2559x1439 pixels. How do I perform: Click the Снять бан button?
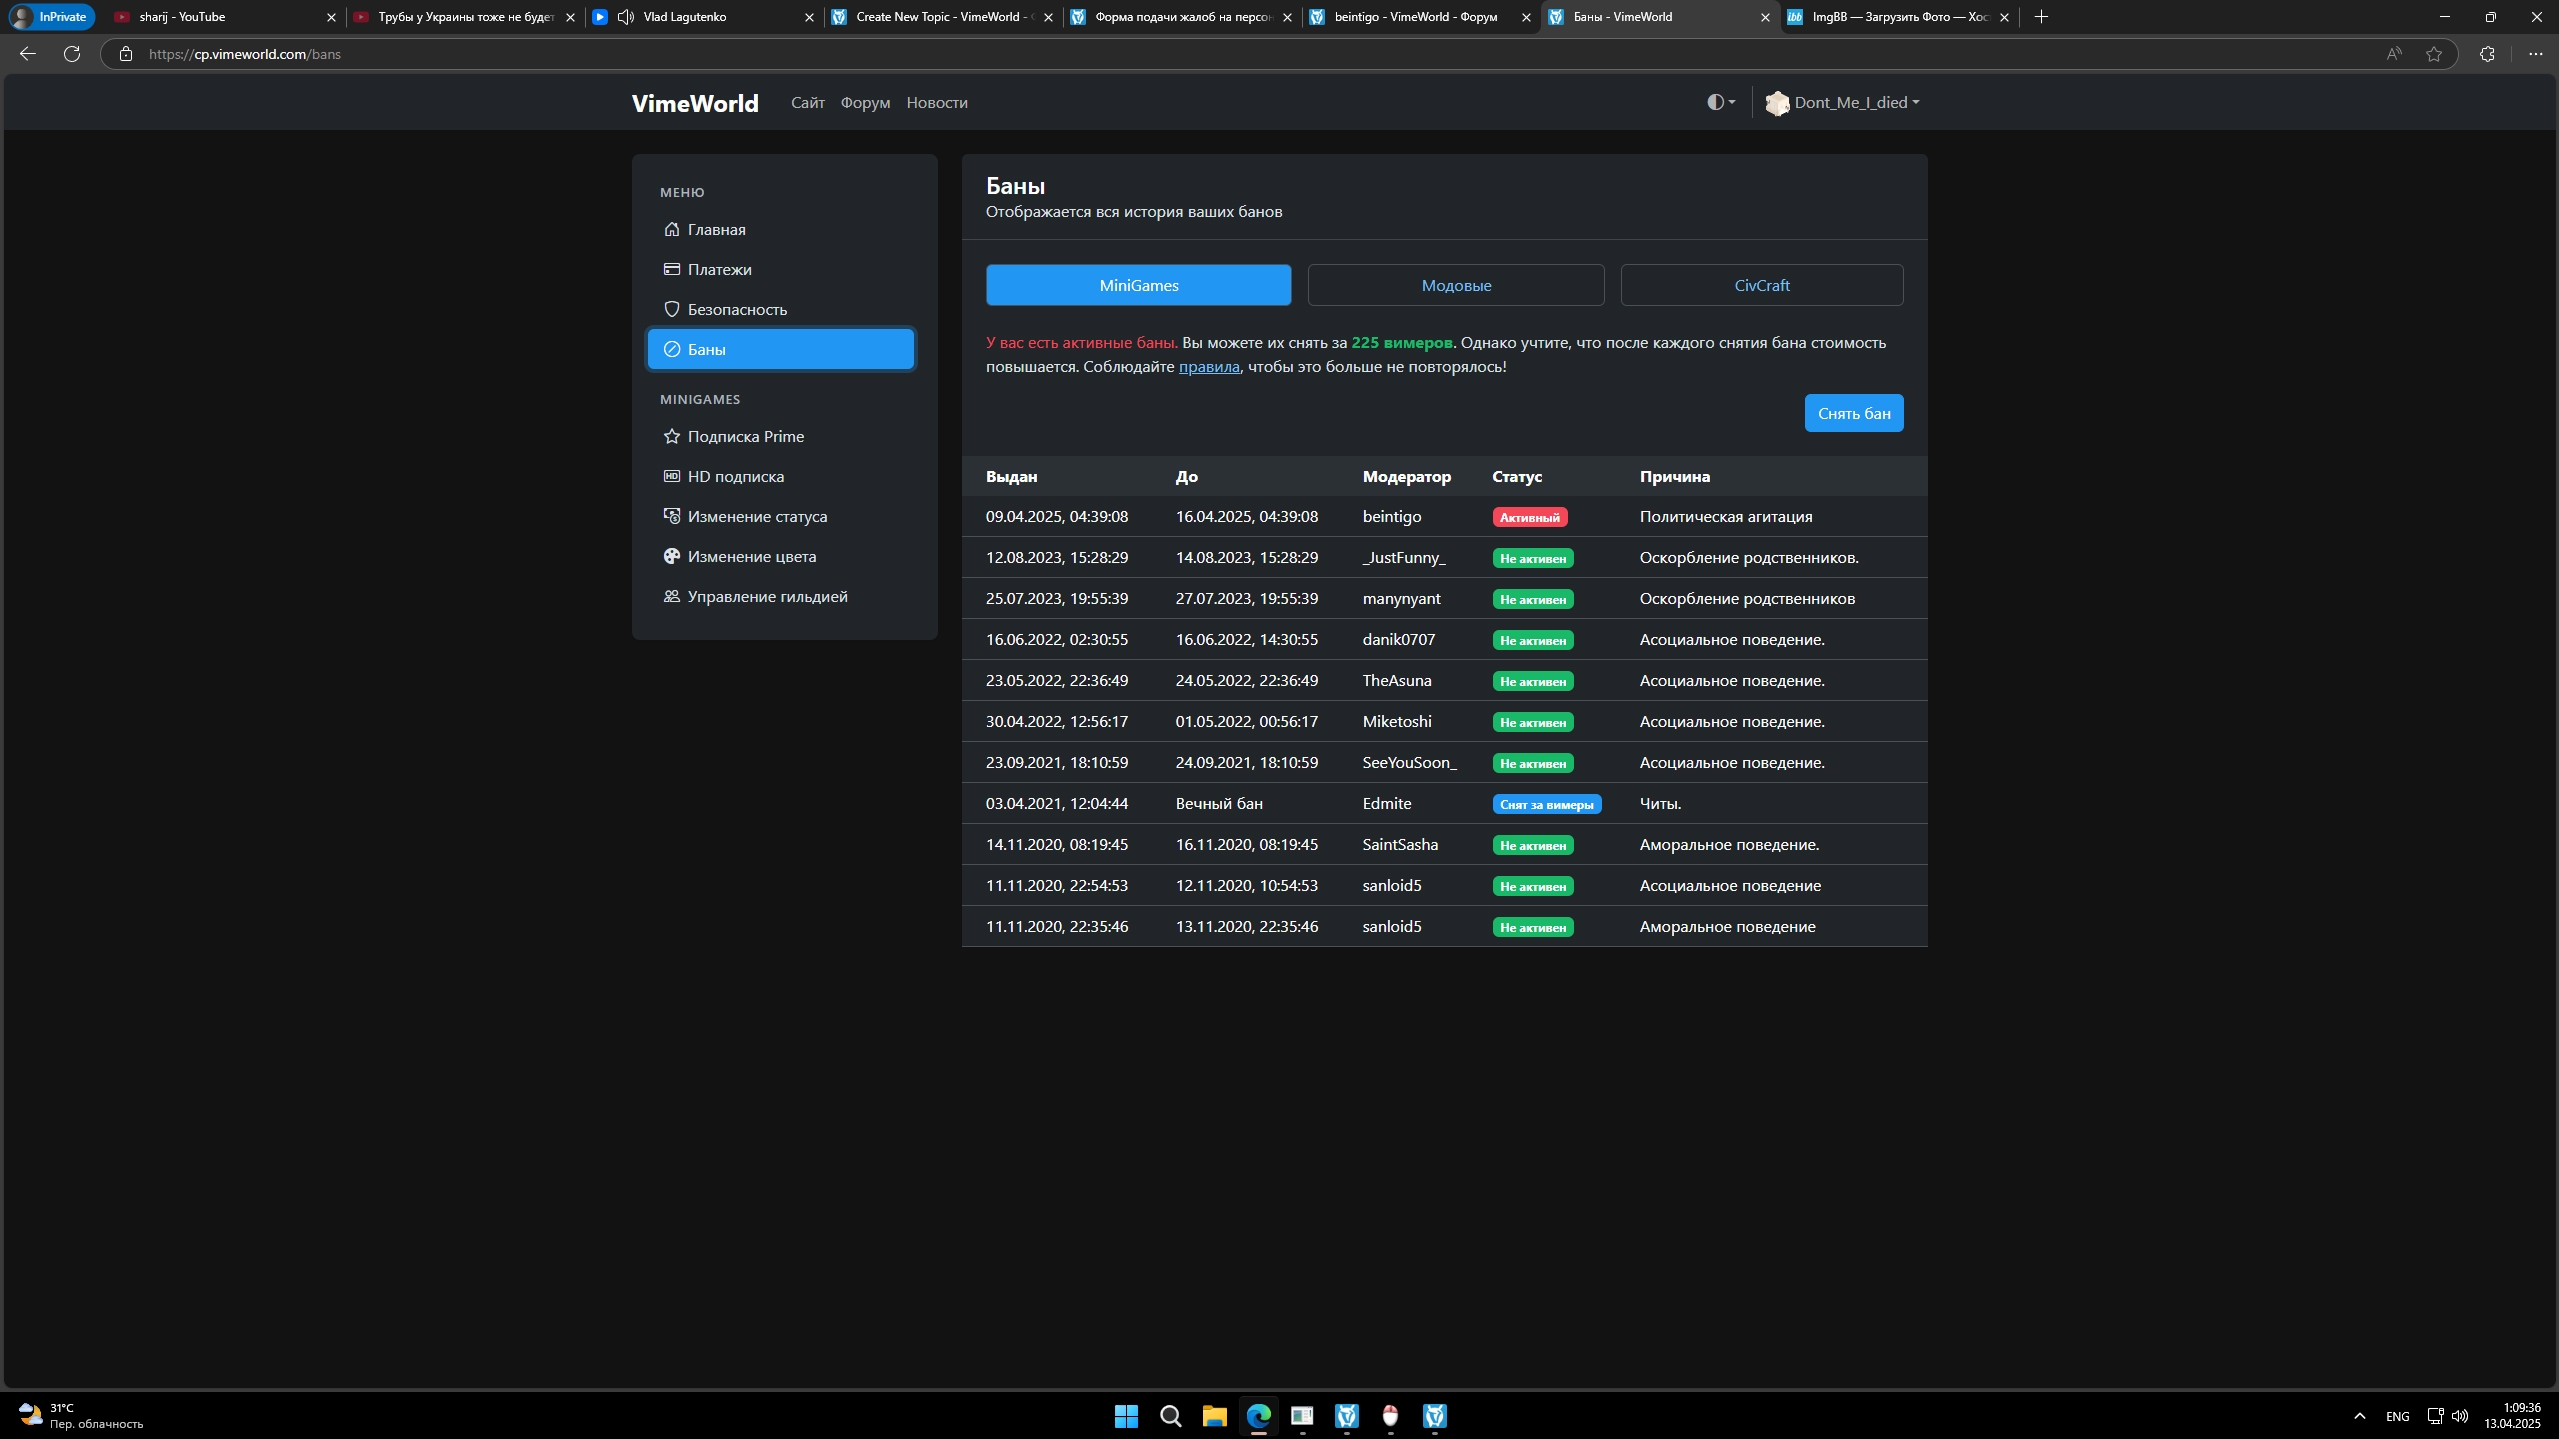coord(1853,414)
